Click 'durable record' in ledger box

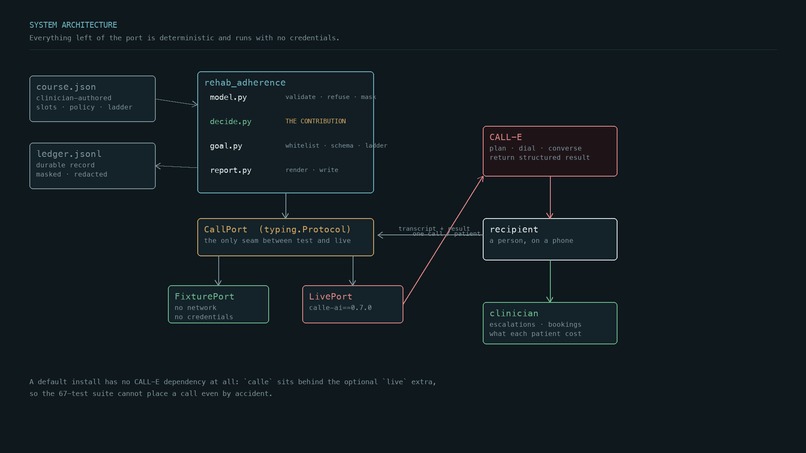pyautogui.click(x=65, y=165)
